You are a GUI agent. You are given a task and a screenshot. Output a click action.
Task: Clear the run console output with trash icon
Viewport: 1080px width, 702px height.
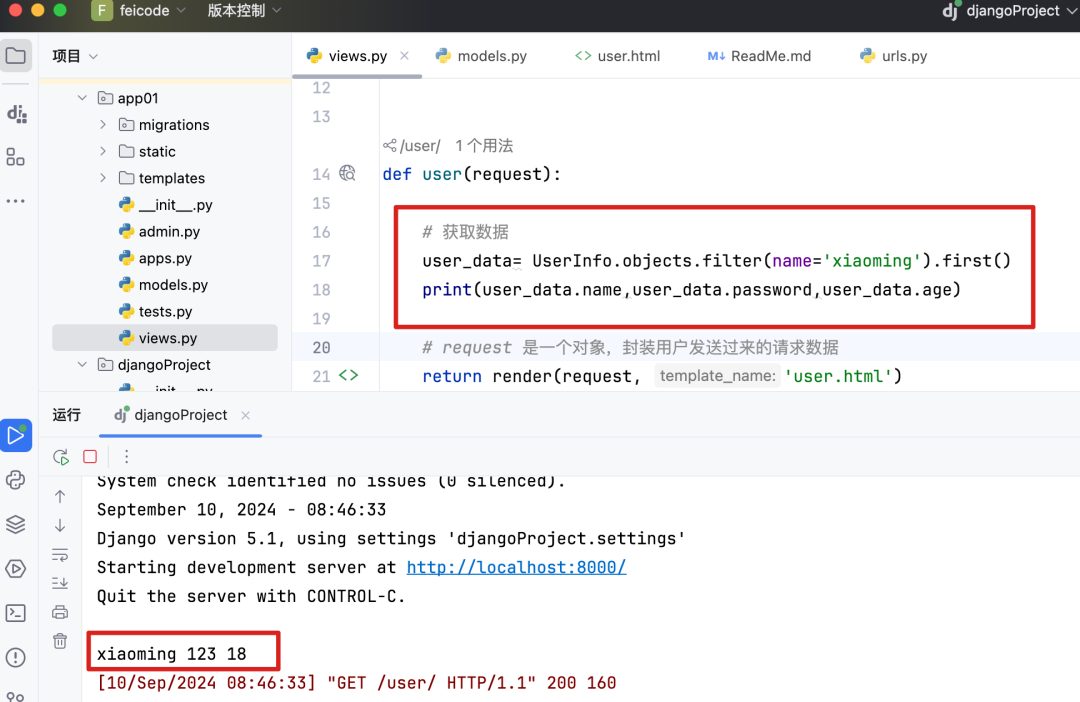pyautogui.click(x=60, y=642)
